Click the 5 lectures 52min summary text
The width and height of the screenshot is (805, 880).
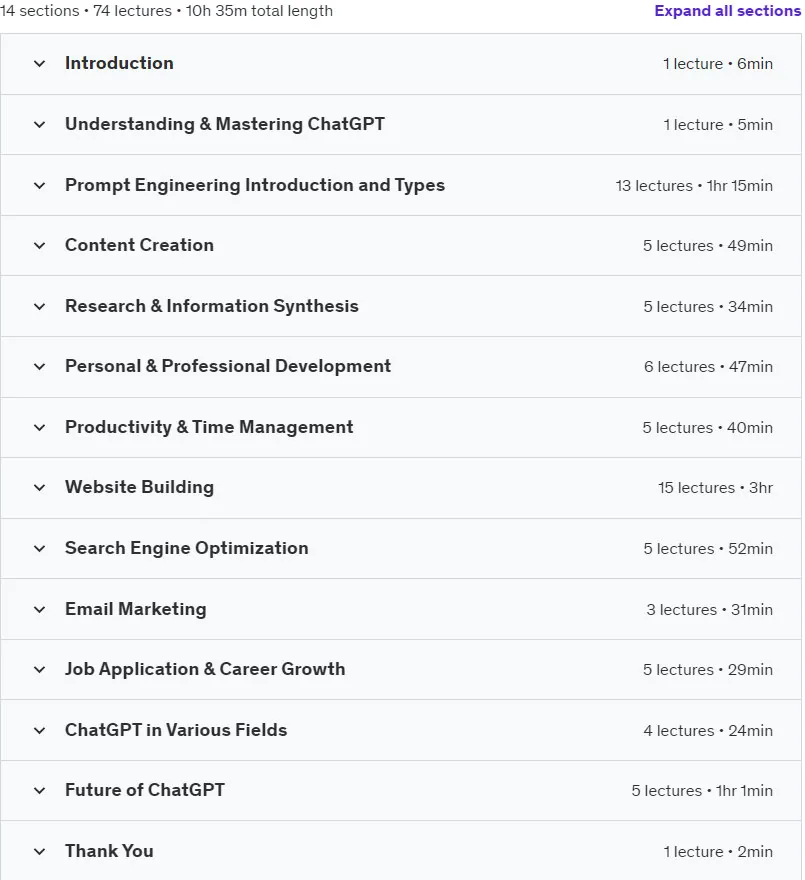[x=708, y=549]
